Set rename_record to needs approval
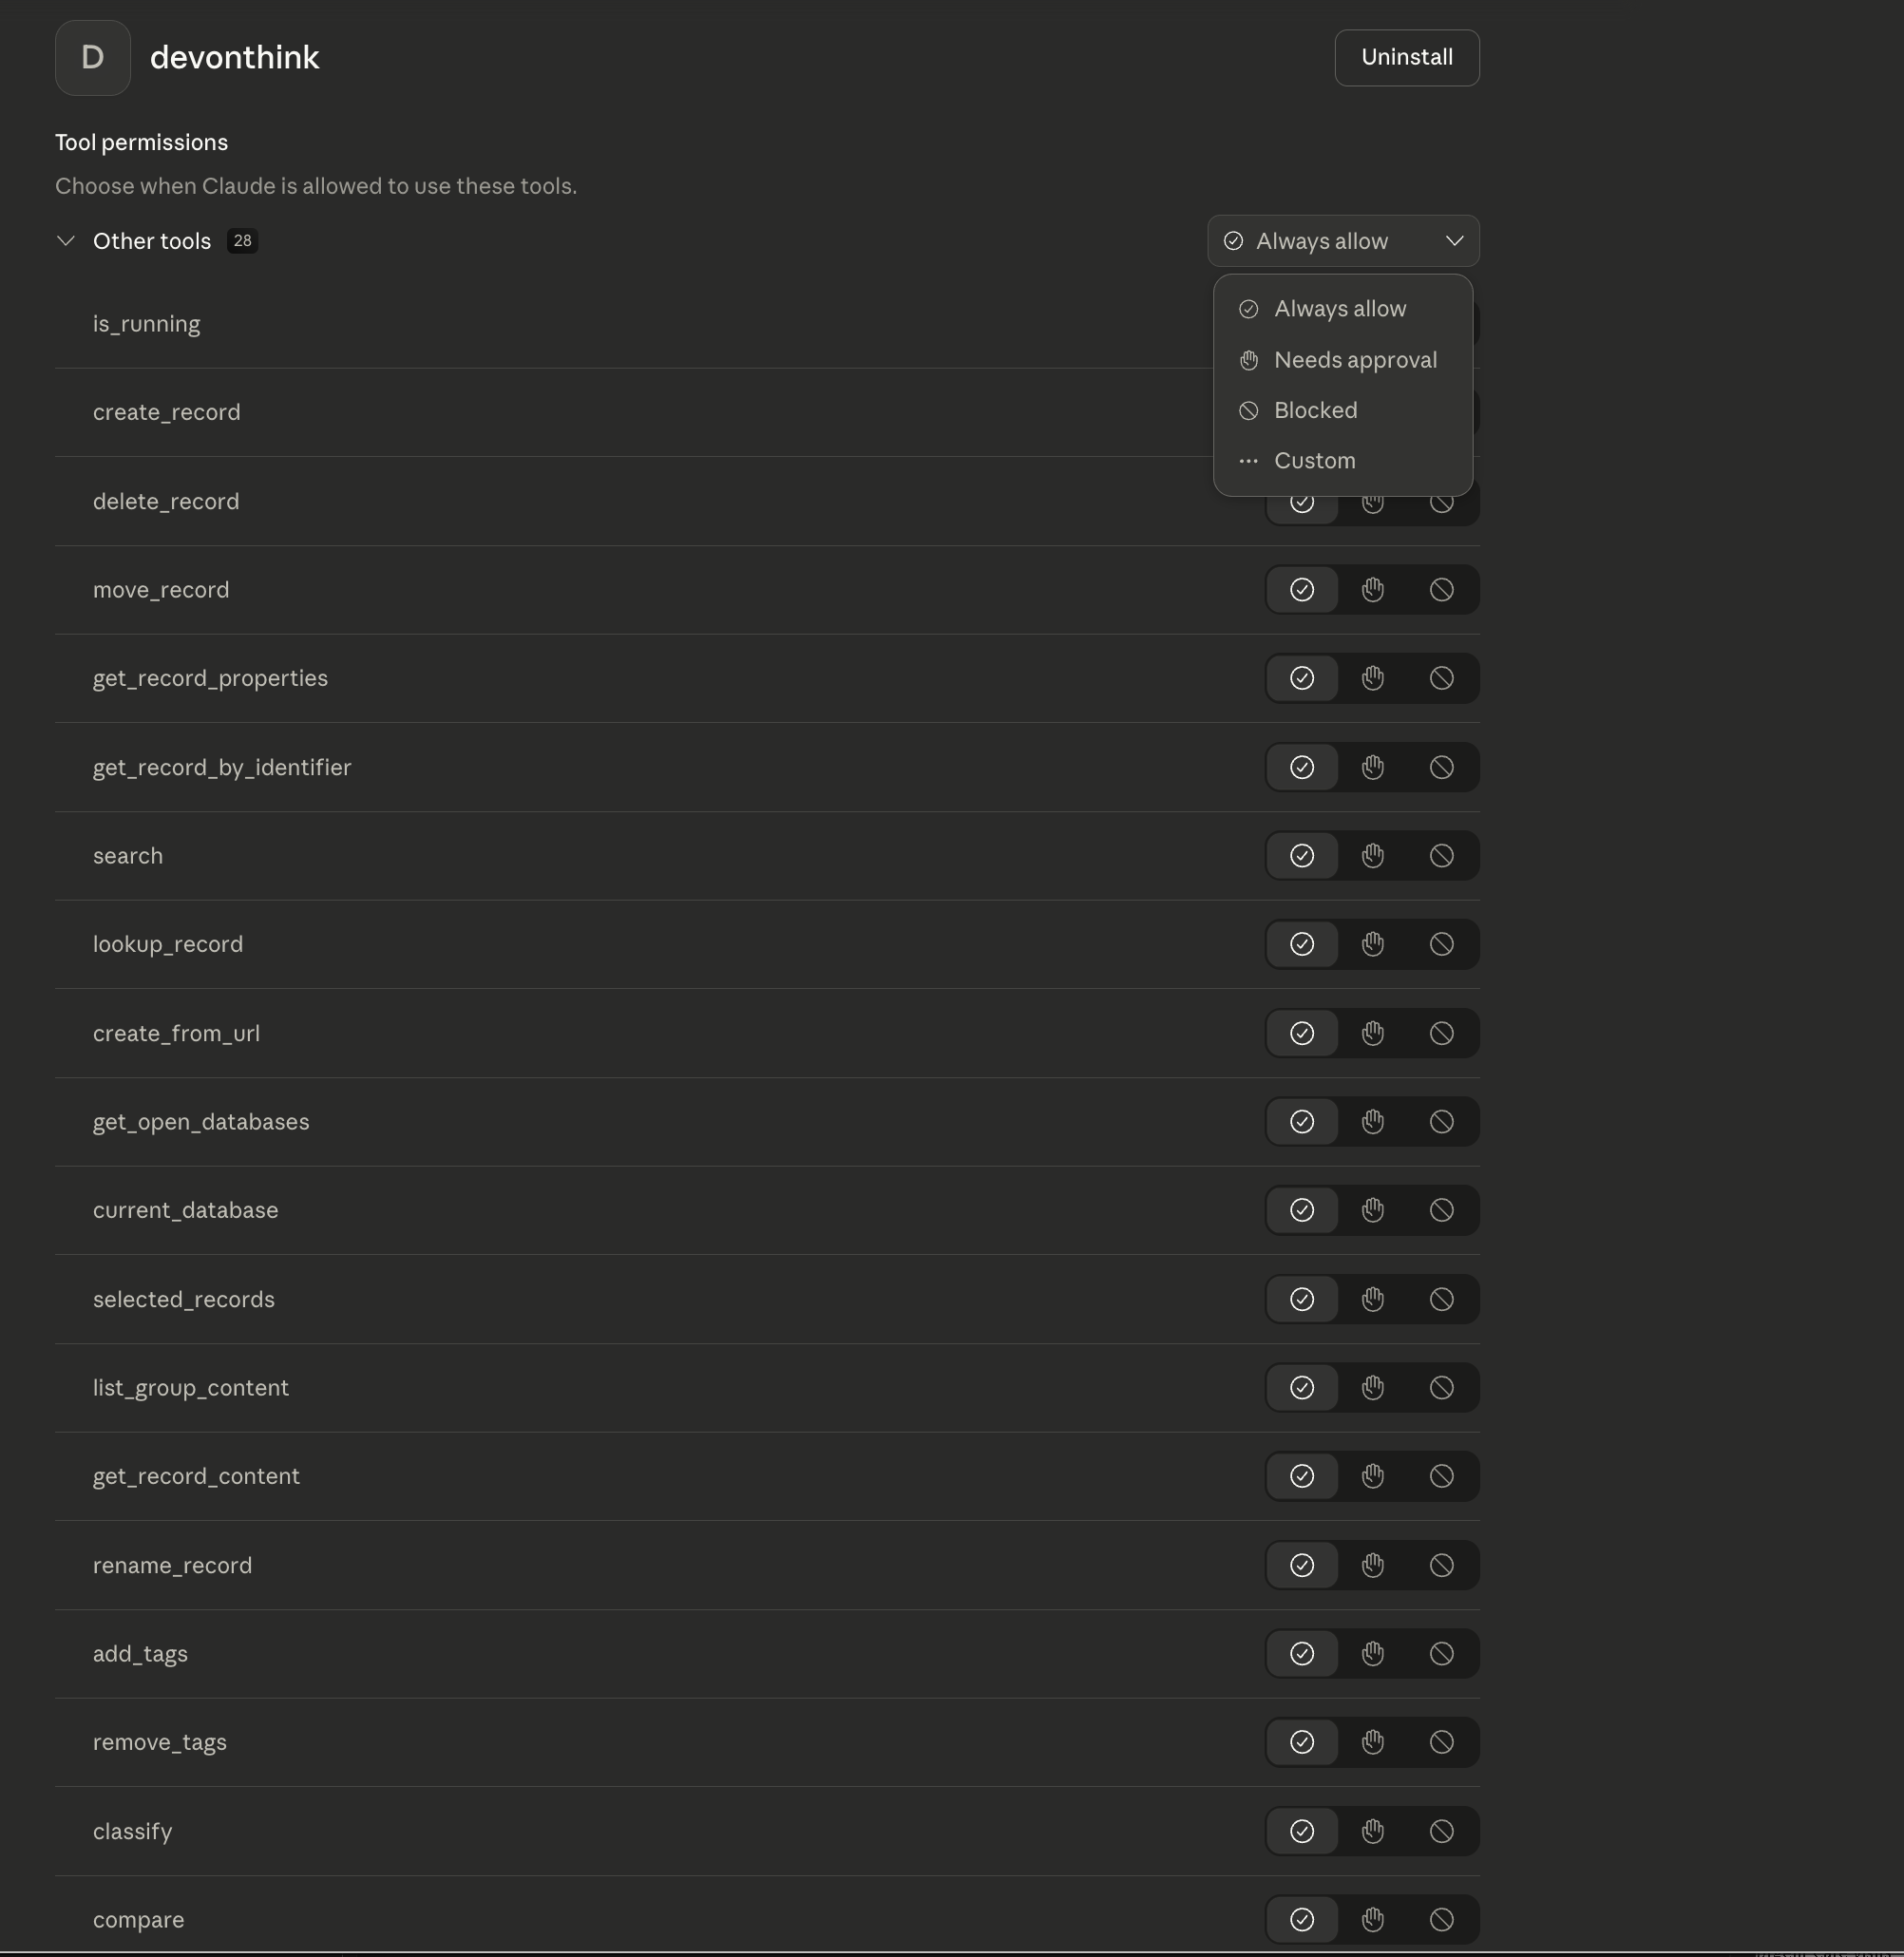The image size is (1904, 1957). tap(1372, 1565)
